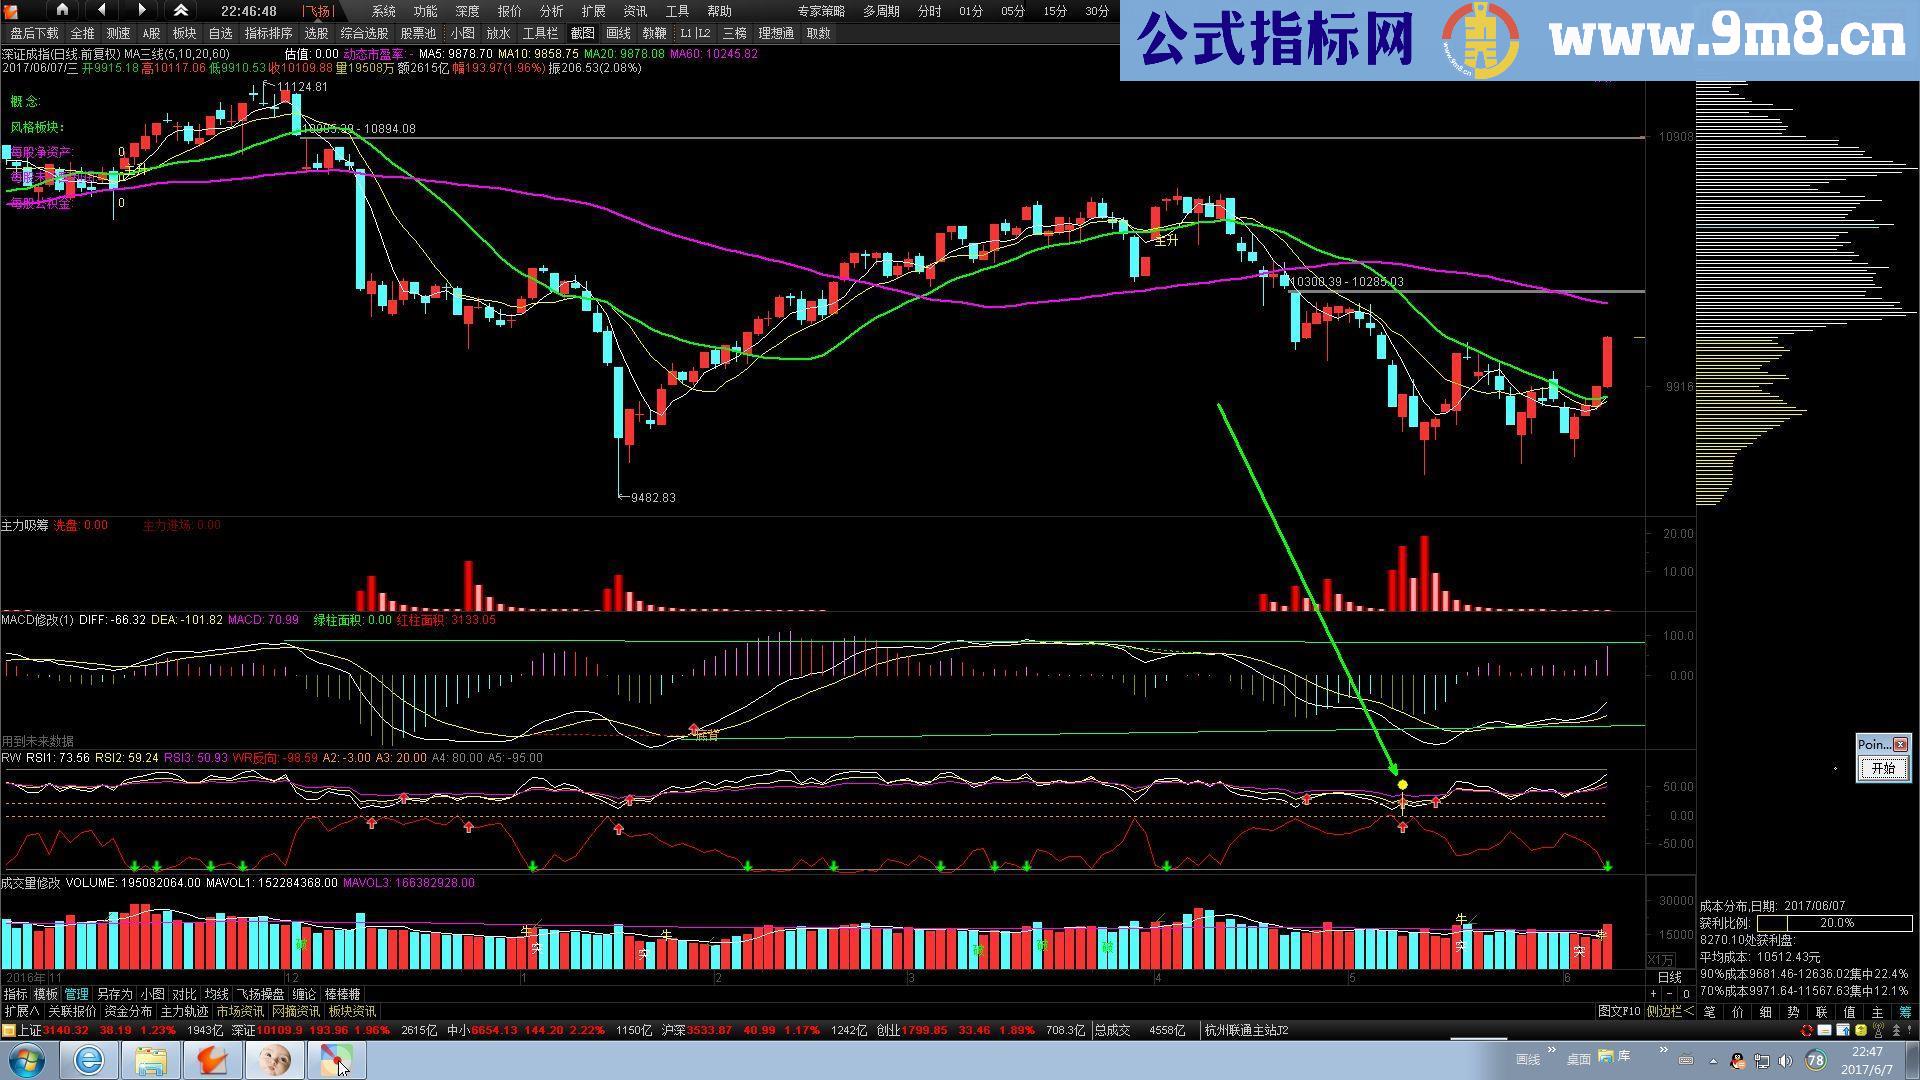Collapse the sidebar via 侧边栏<
The image size is (1920, 1080).
1670,1012
